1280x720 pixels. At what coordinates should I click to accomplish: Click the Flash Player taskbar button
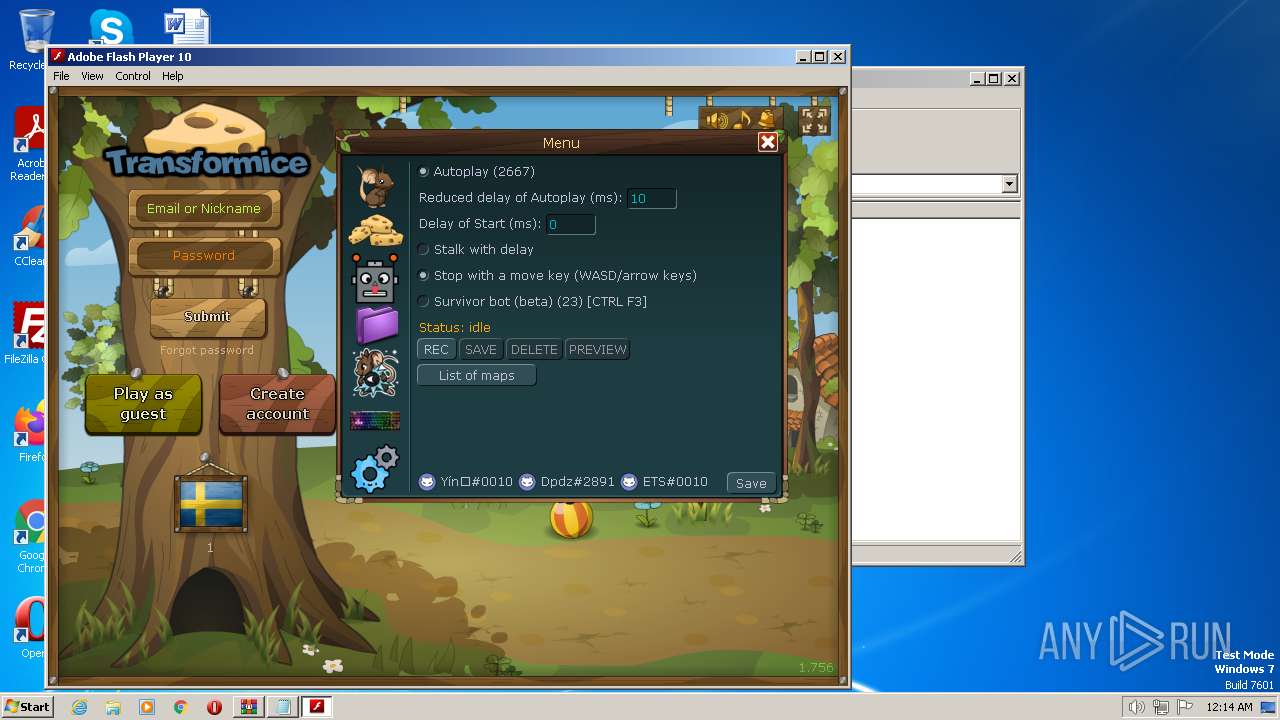point(317,707)
